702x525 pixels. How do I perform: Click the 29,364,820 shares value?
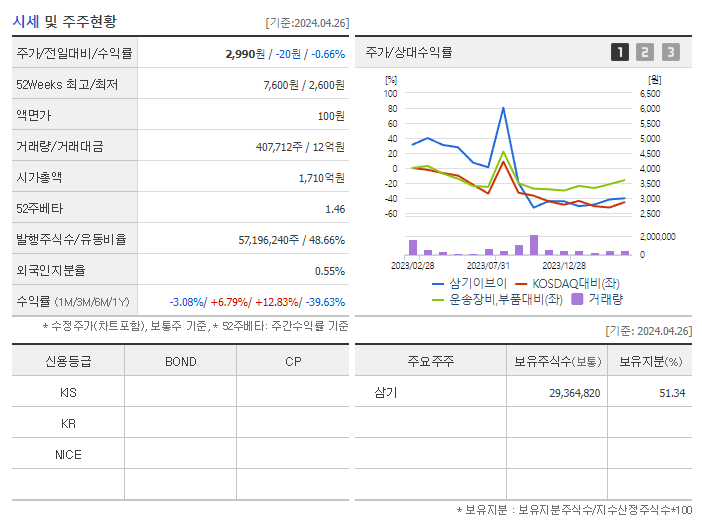574,393
